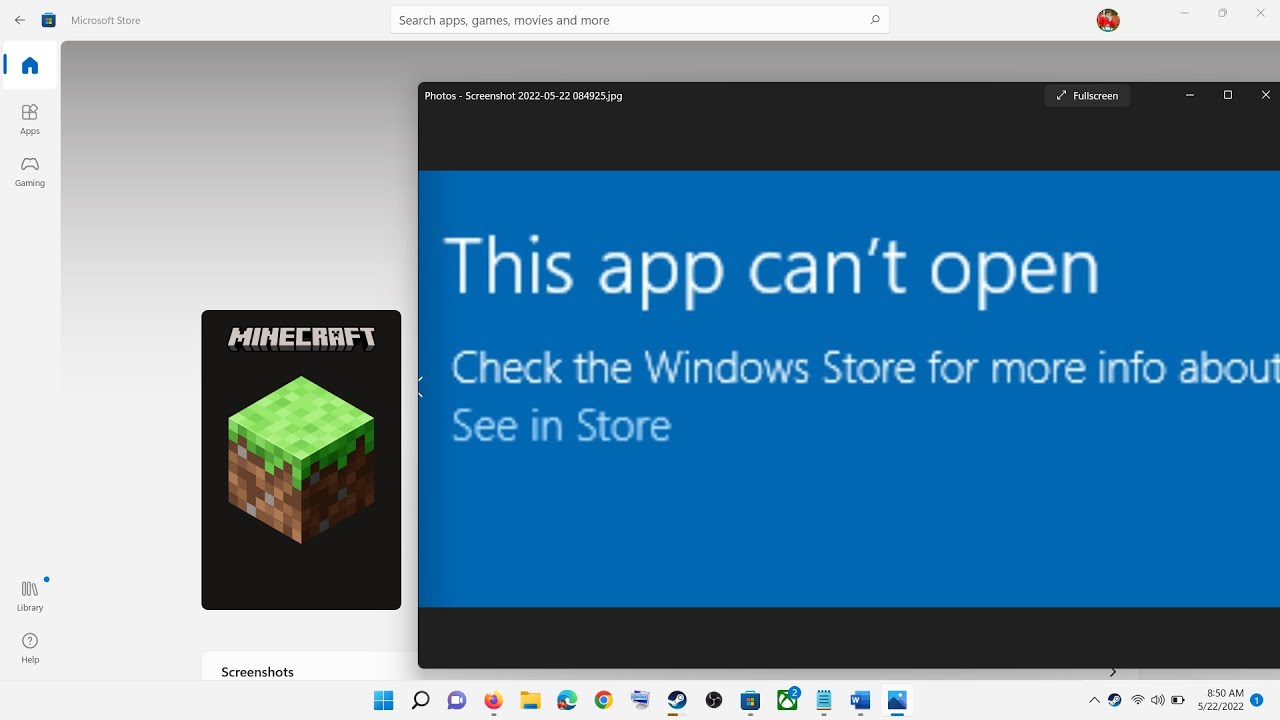
Task: Open Steam from the taskbar
Action: 677,700
